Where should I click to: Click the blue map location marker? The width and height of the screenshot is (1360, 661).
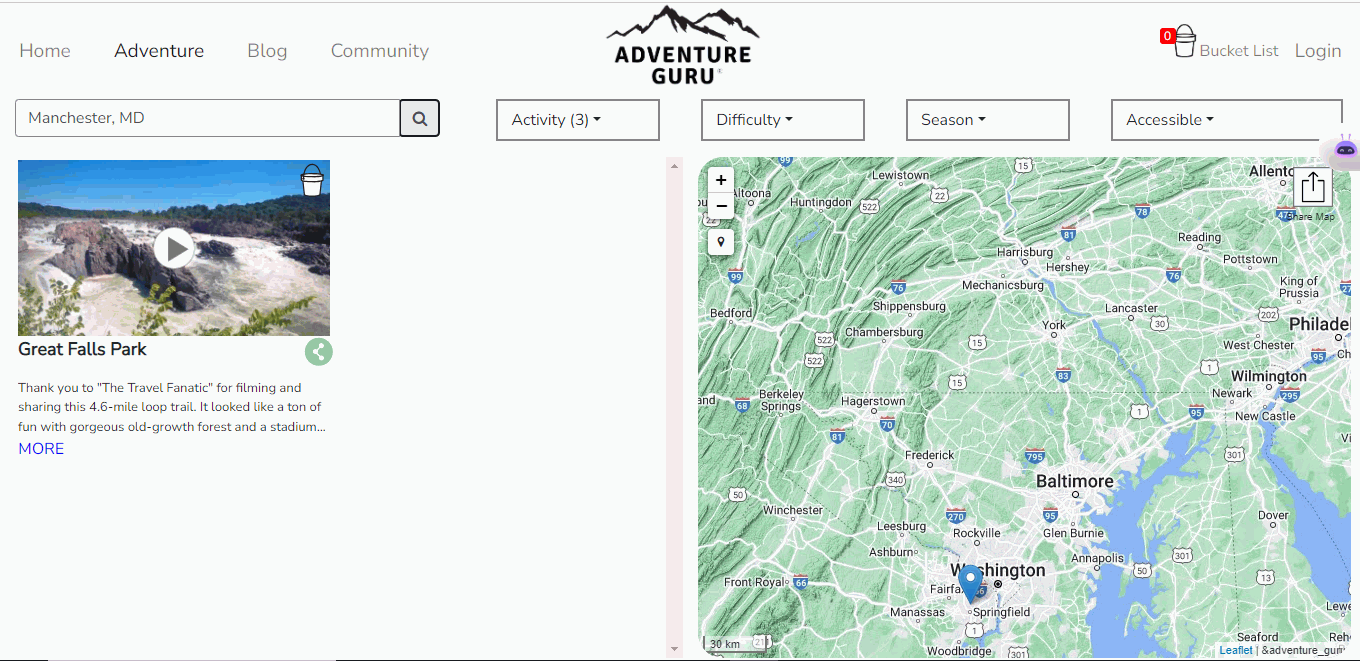coord(970,583)
